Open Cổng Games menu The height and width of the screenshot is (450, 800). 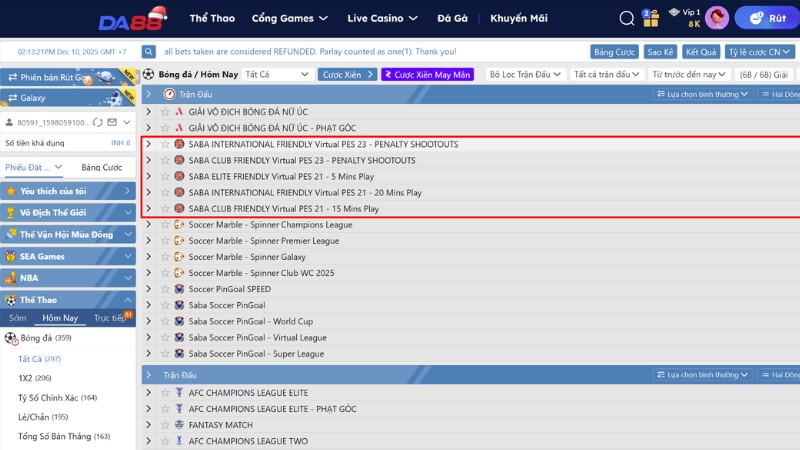coord(289,18)
